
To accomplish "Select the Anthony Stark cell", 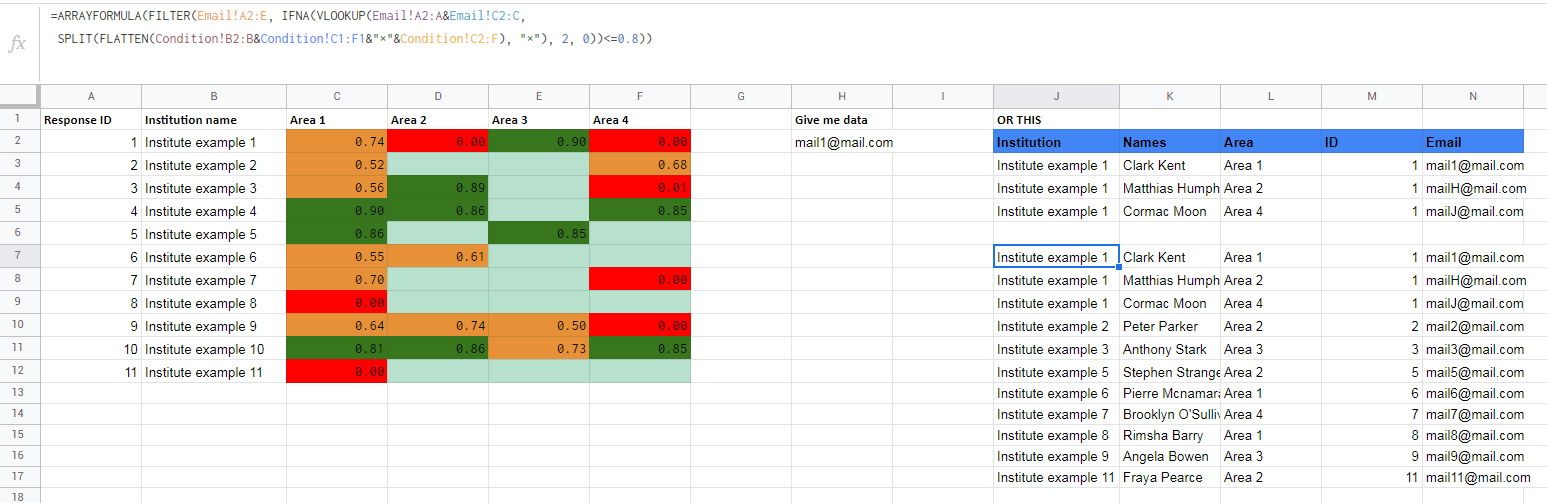I will 1170,349.
